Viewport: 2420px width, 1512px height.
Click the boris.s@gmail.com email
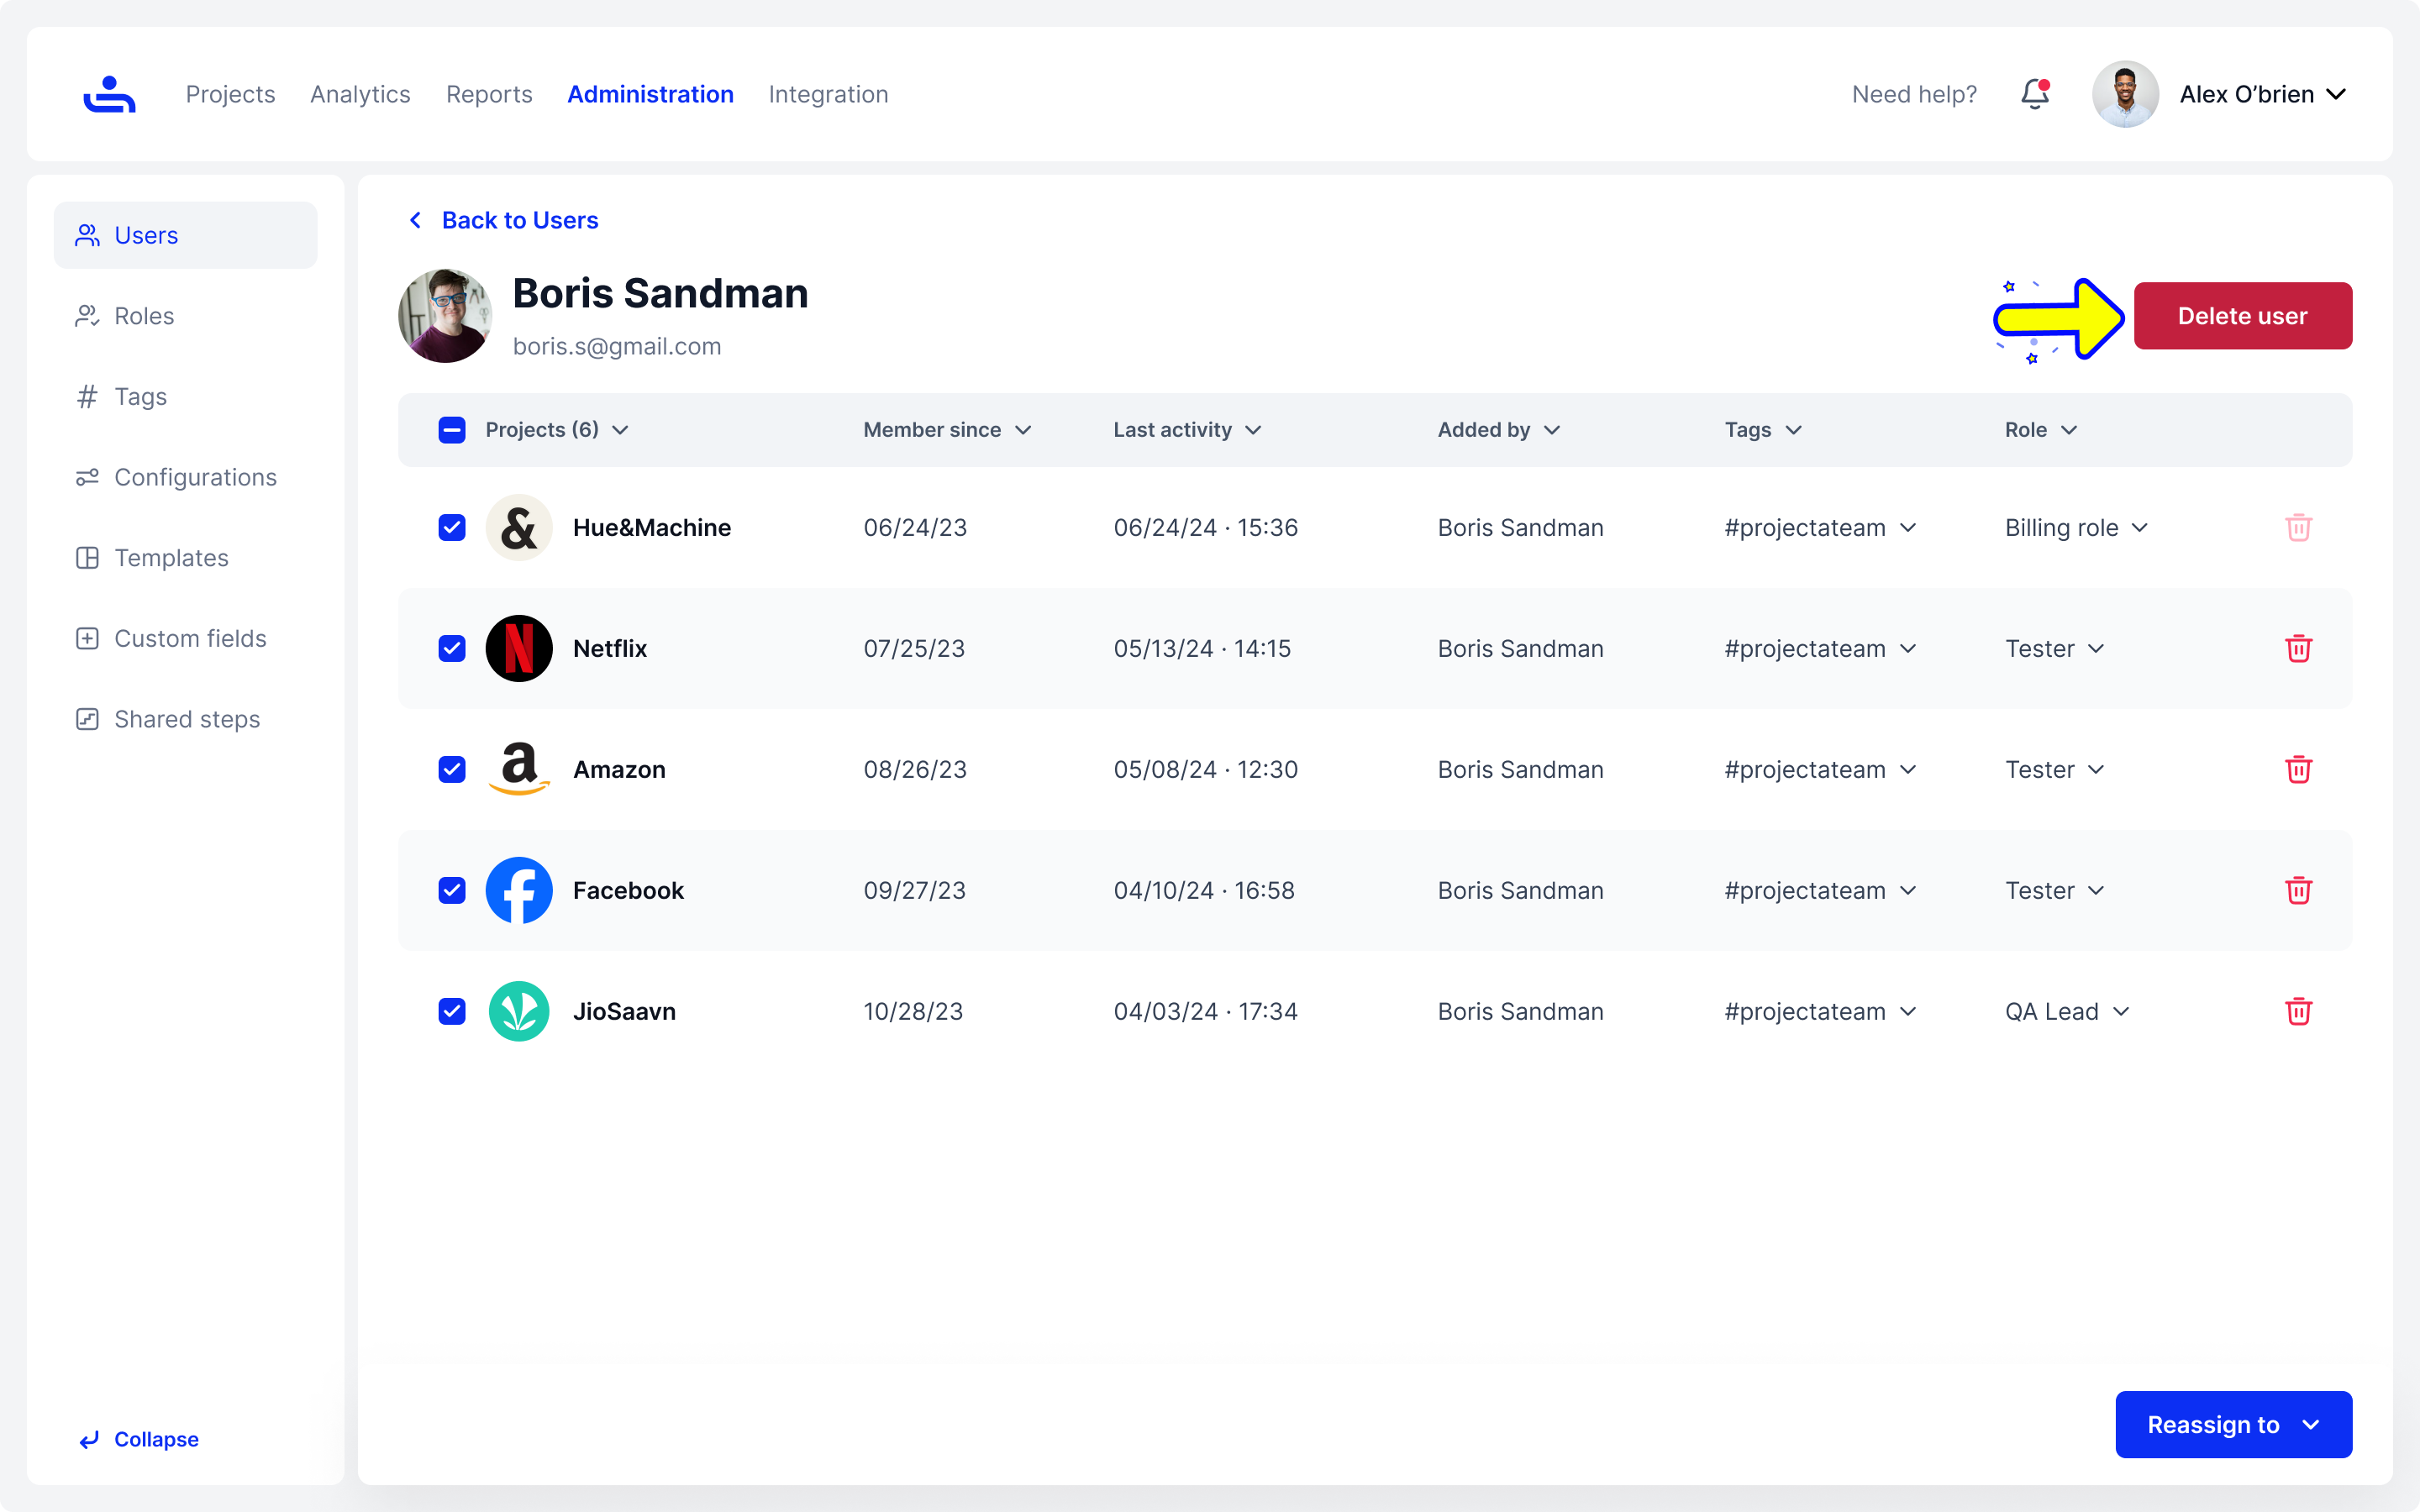[617, 346]
